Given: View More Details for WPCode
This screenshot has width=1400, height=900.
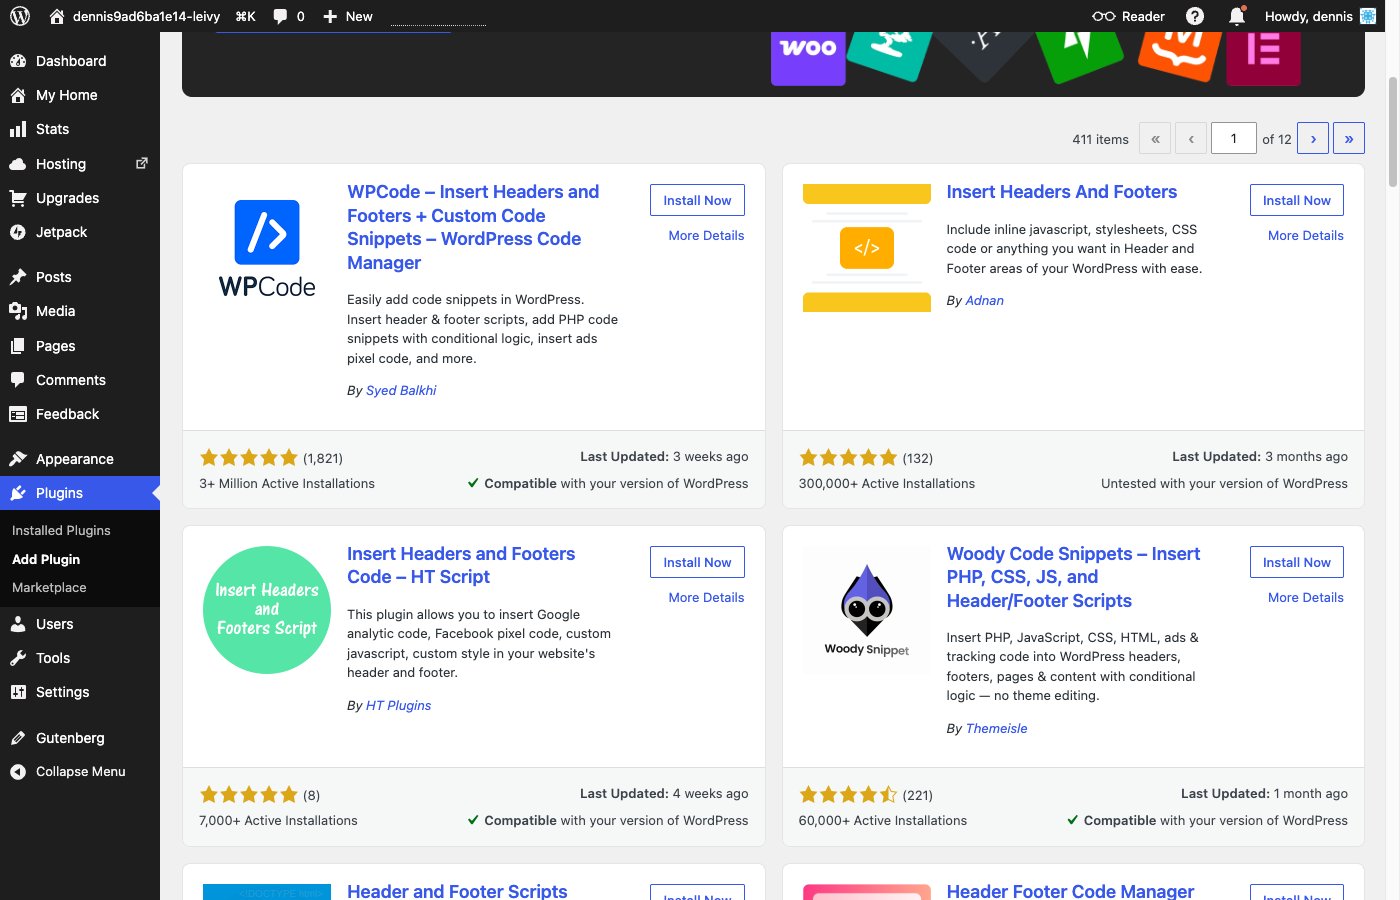Looking at the screenshot, I should tap(706, 236).
